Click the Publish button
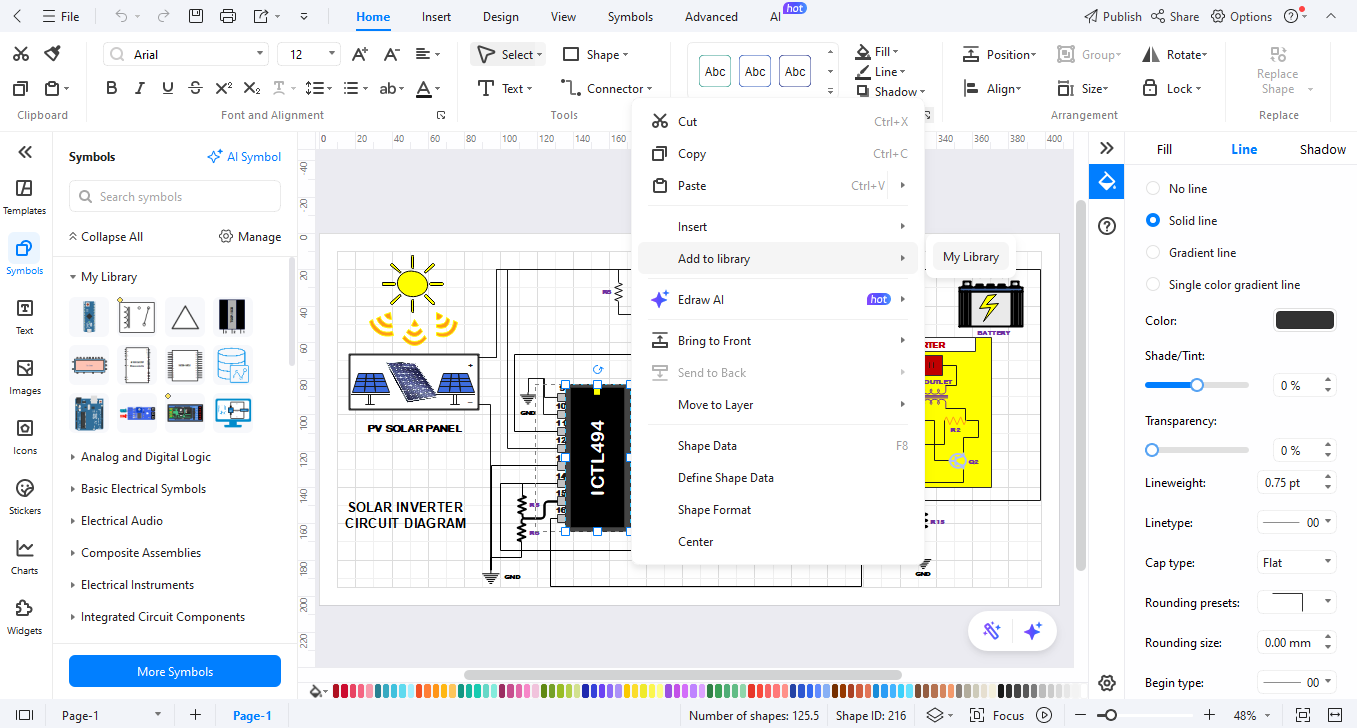1357x728 pixels. (1113, 16)
